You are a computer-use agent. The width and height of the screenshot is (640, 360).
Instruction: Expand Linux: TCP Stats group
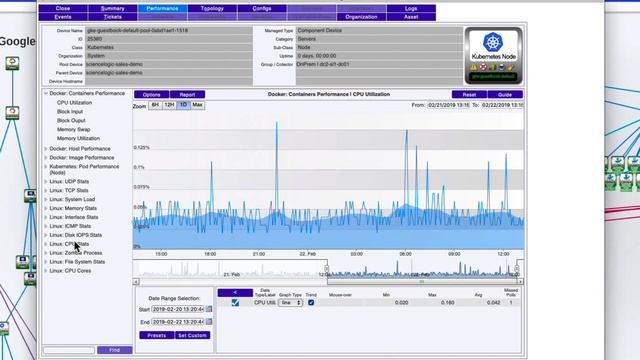[x=46, y=191]
